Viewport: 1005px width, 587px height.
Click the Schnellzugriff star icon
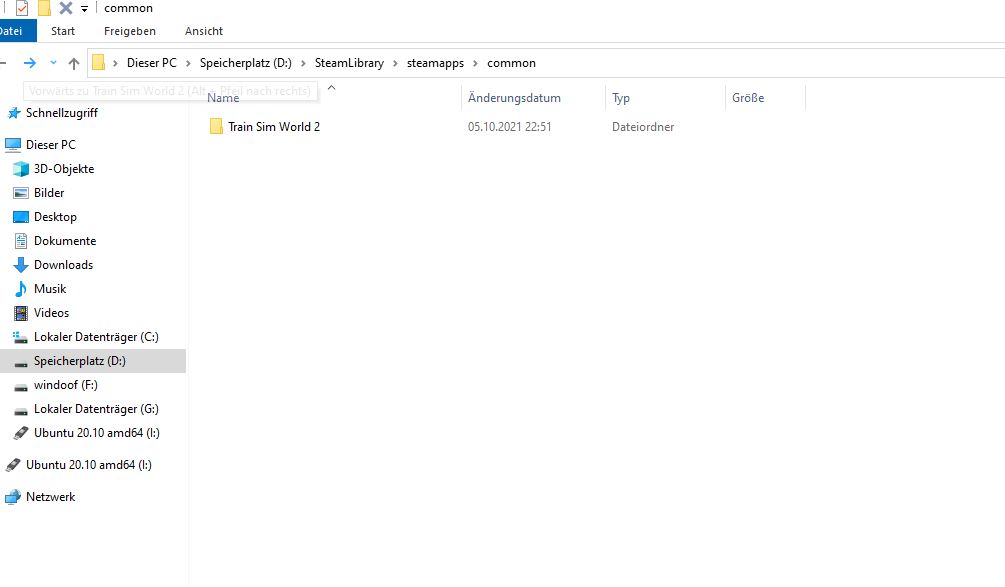[13, 113]
